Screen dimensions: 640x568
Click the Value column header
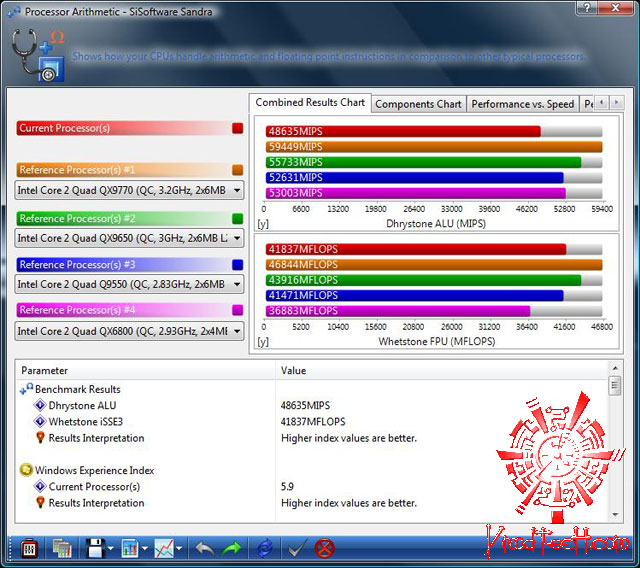(x=442, y=371)
